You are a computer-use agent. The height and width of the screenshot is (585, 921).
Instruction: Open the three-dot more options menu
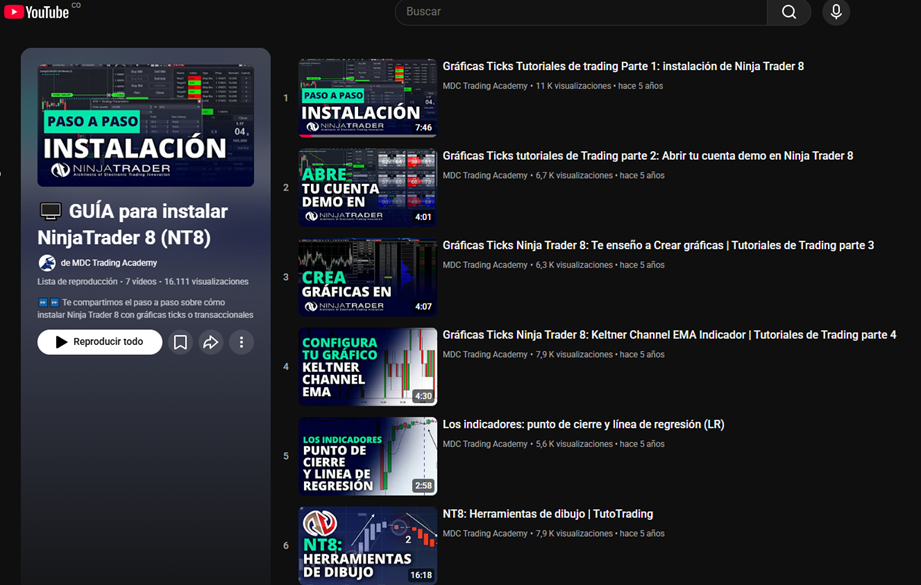(241, 342)
